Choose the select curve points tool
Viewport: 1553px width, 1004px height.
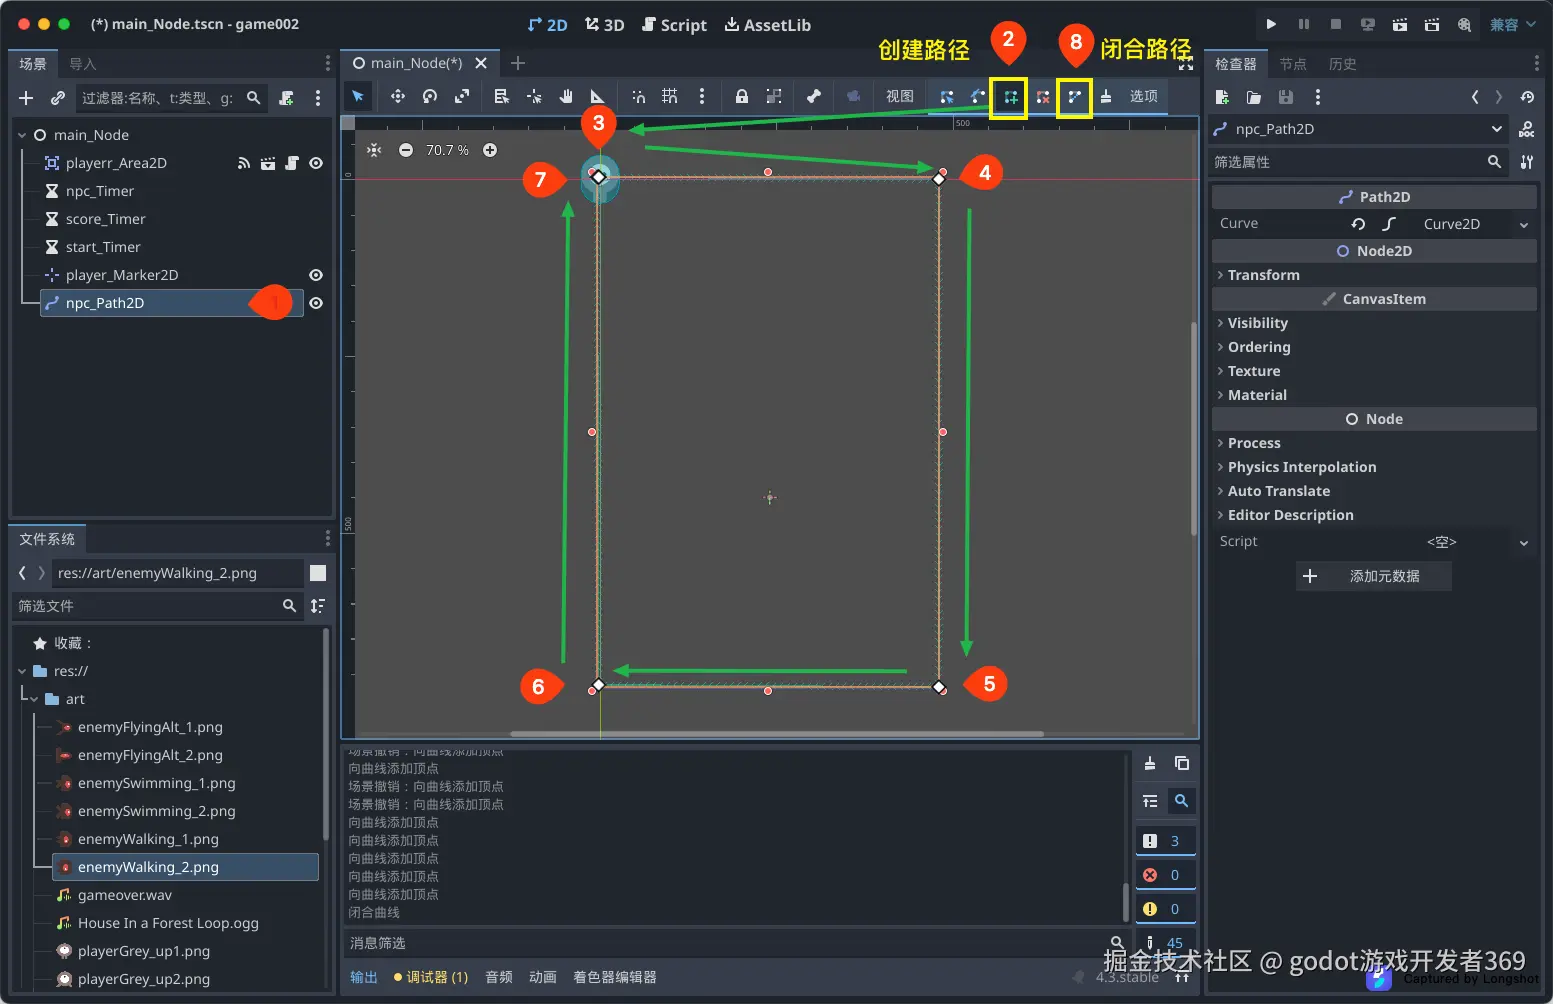(x=947, y=97)
